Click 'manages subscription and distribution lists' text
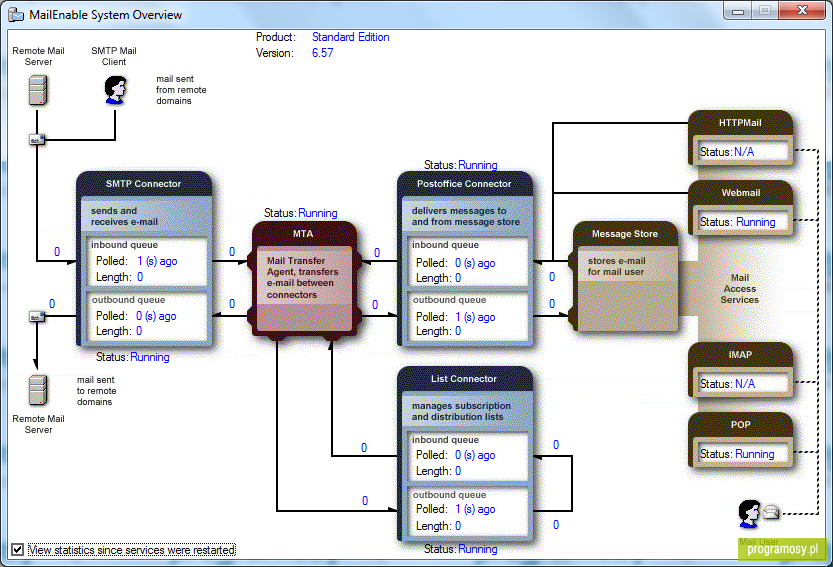833x567 pixels. (x=461, y=411)
